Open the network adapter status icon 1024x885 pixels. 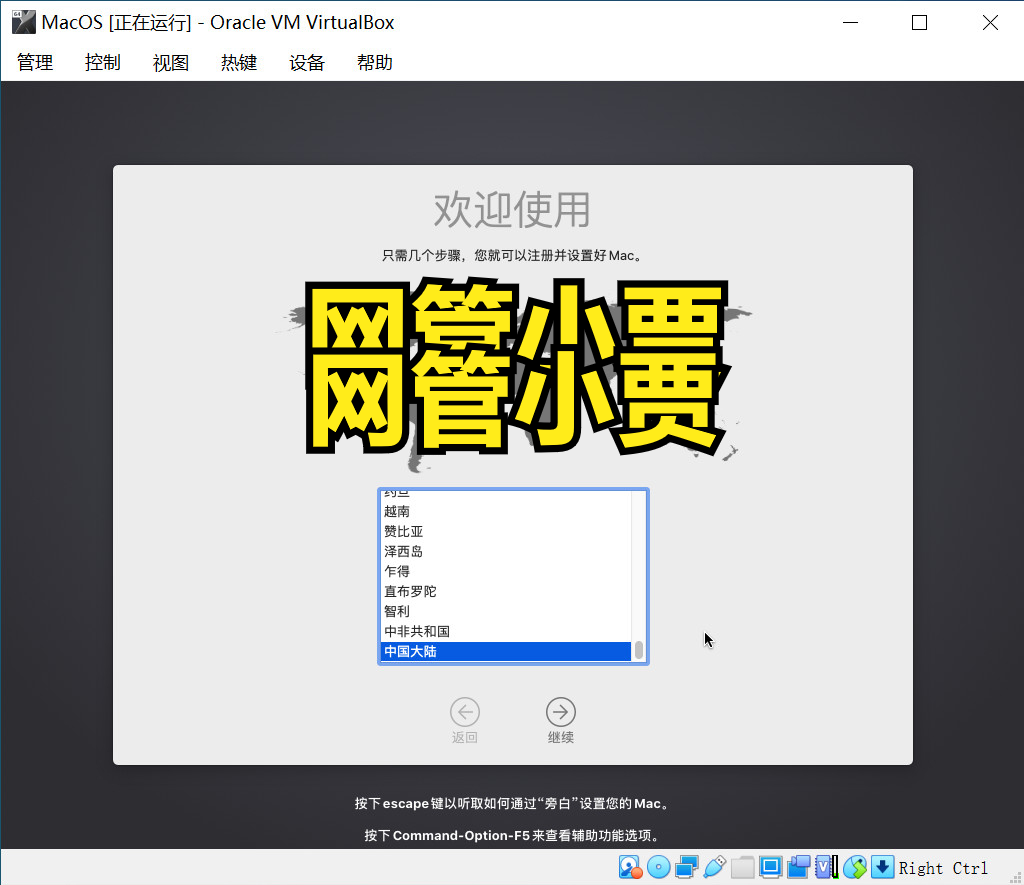tap(686, 867)
